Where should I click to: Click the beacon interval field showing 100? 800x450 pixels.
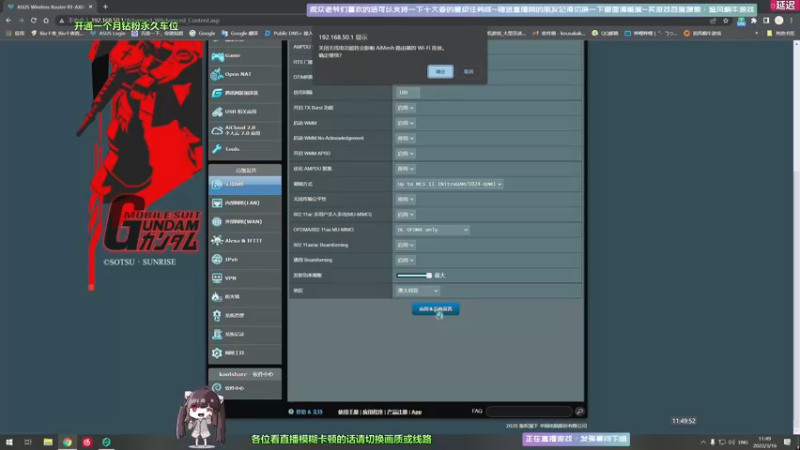point(408,92)
